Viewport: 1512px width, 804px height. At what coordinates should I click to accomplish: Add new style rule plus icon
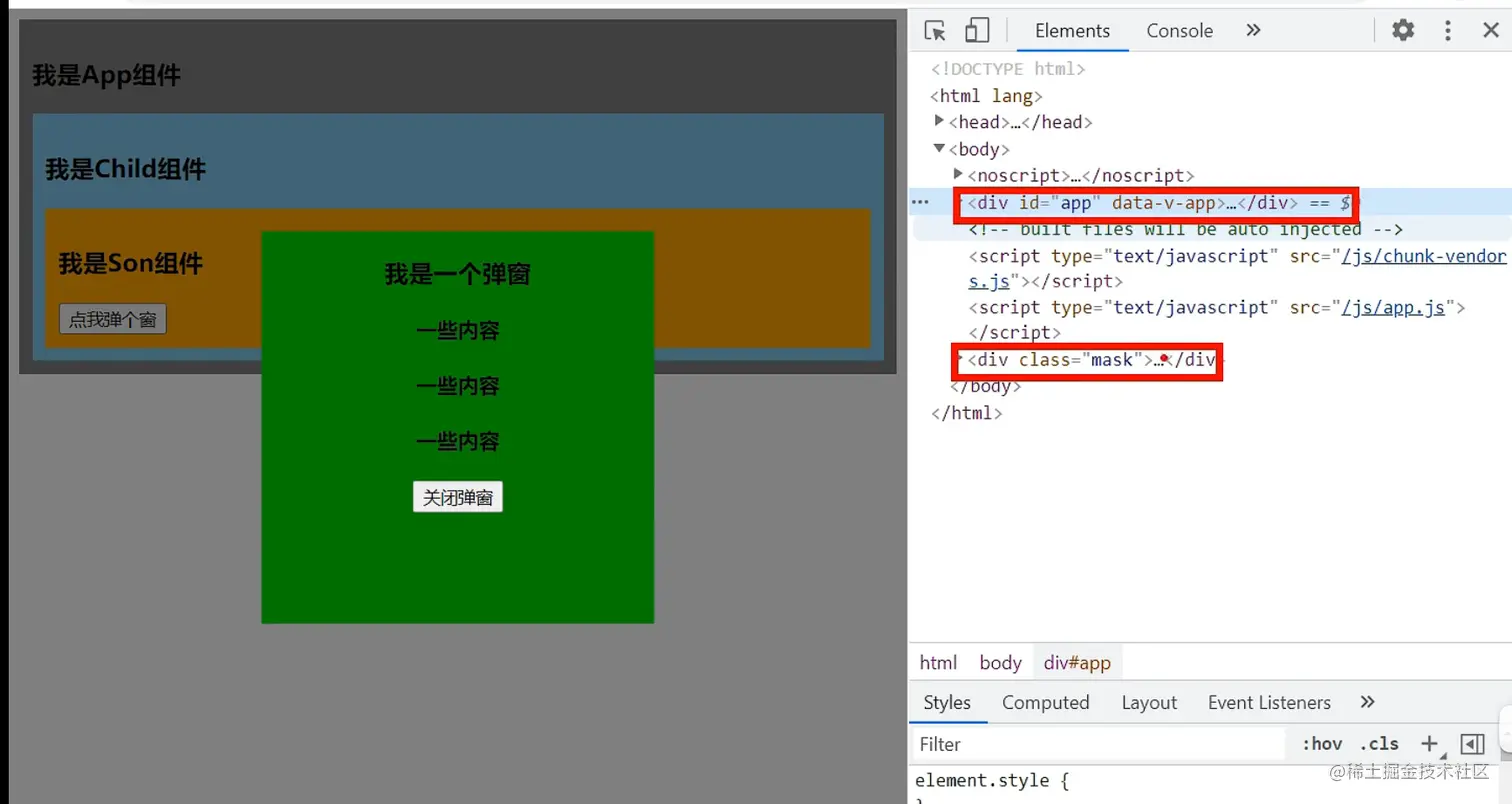[1430, 743]
